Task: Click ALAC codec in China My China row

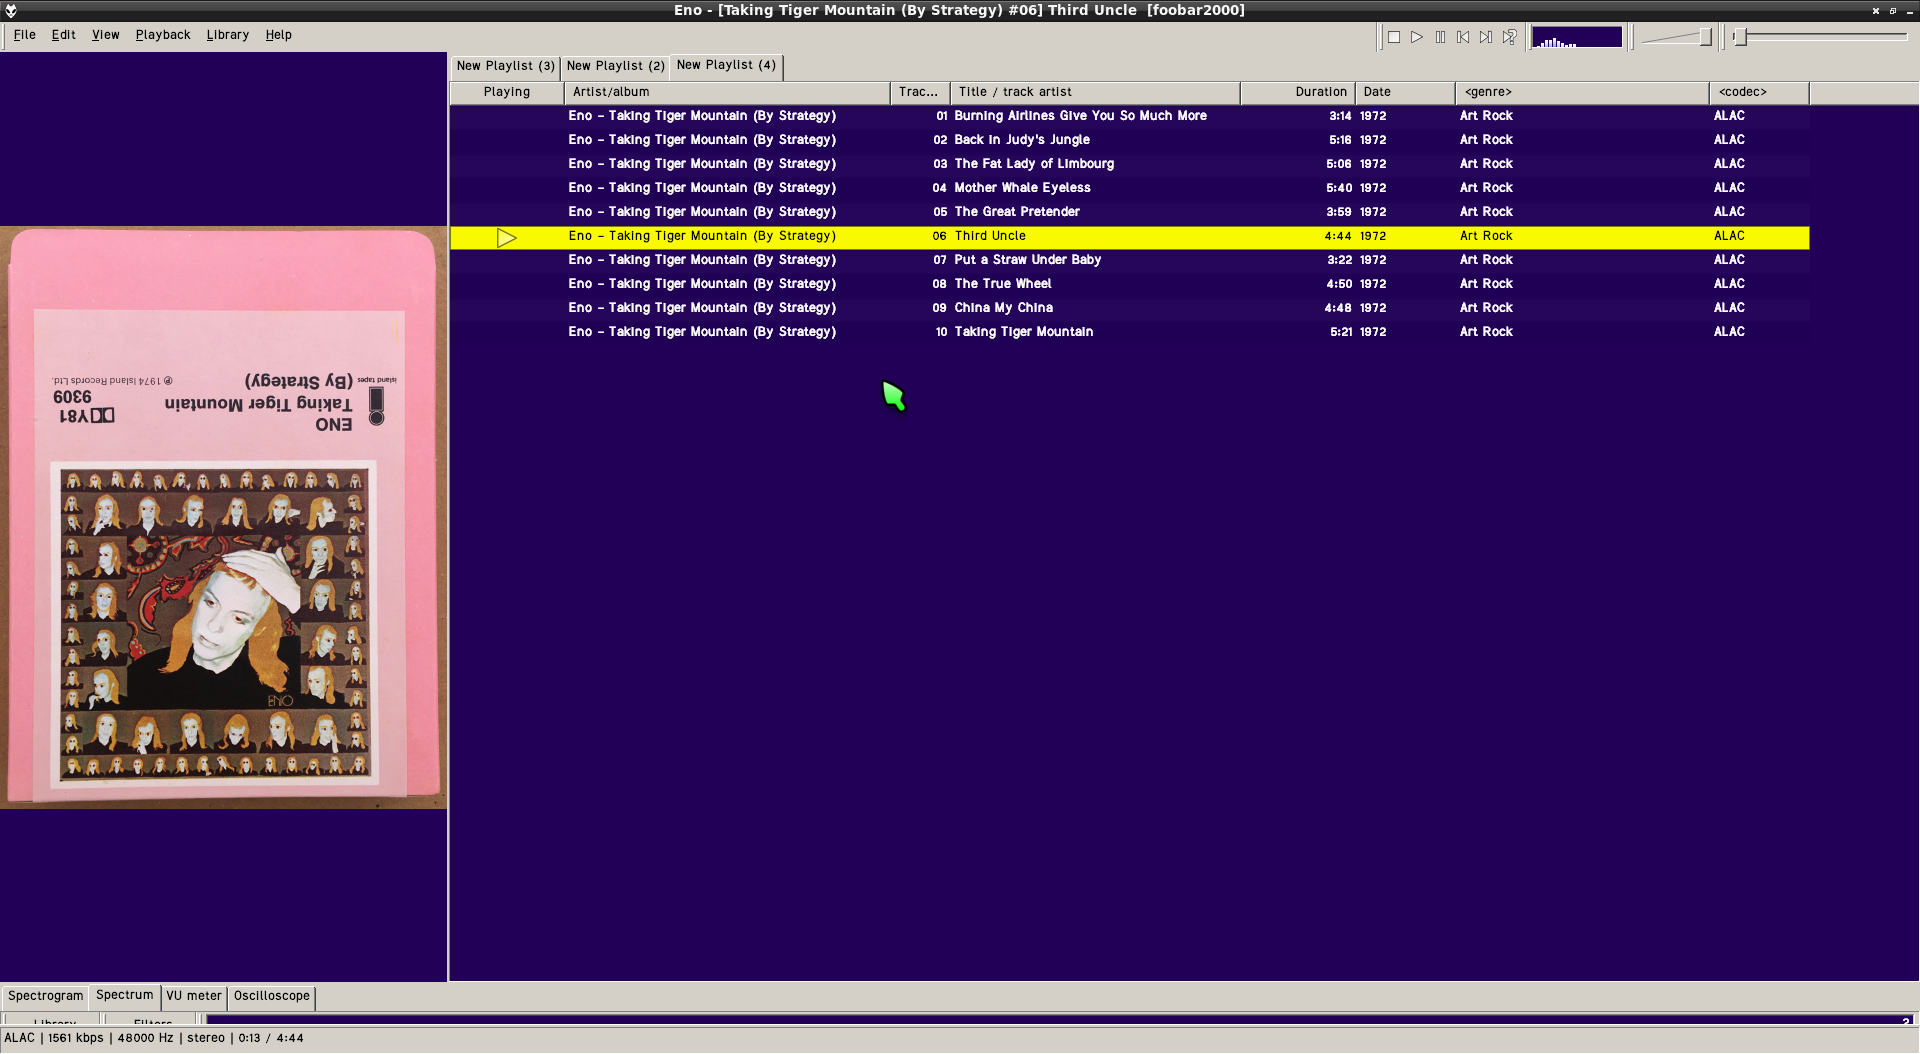Action: [1729, 308]
